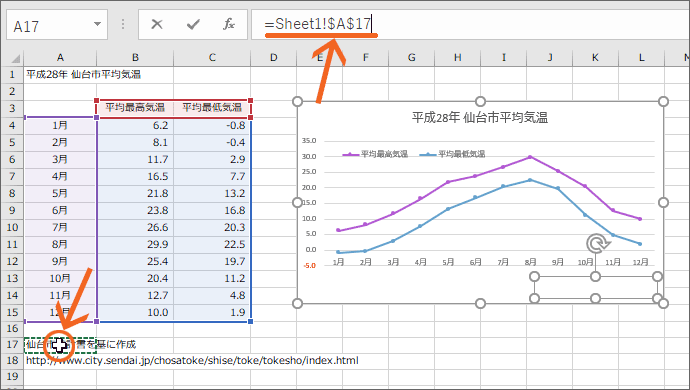Click blue range handle at C15 corner
The width and height of the screenshot is (690, 390).
pyautogui.click(x=250, y=322)
